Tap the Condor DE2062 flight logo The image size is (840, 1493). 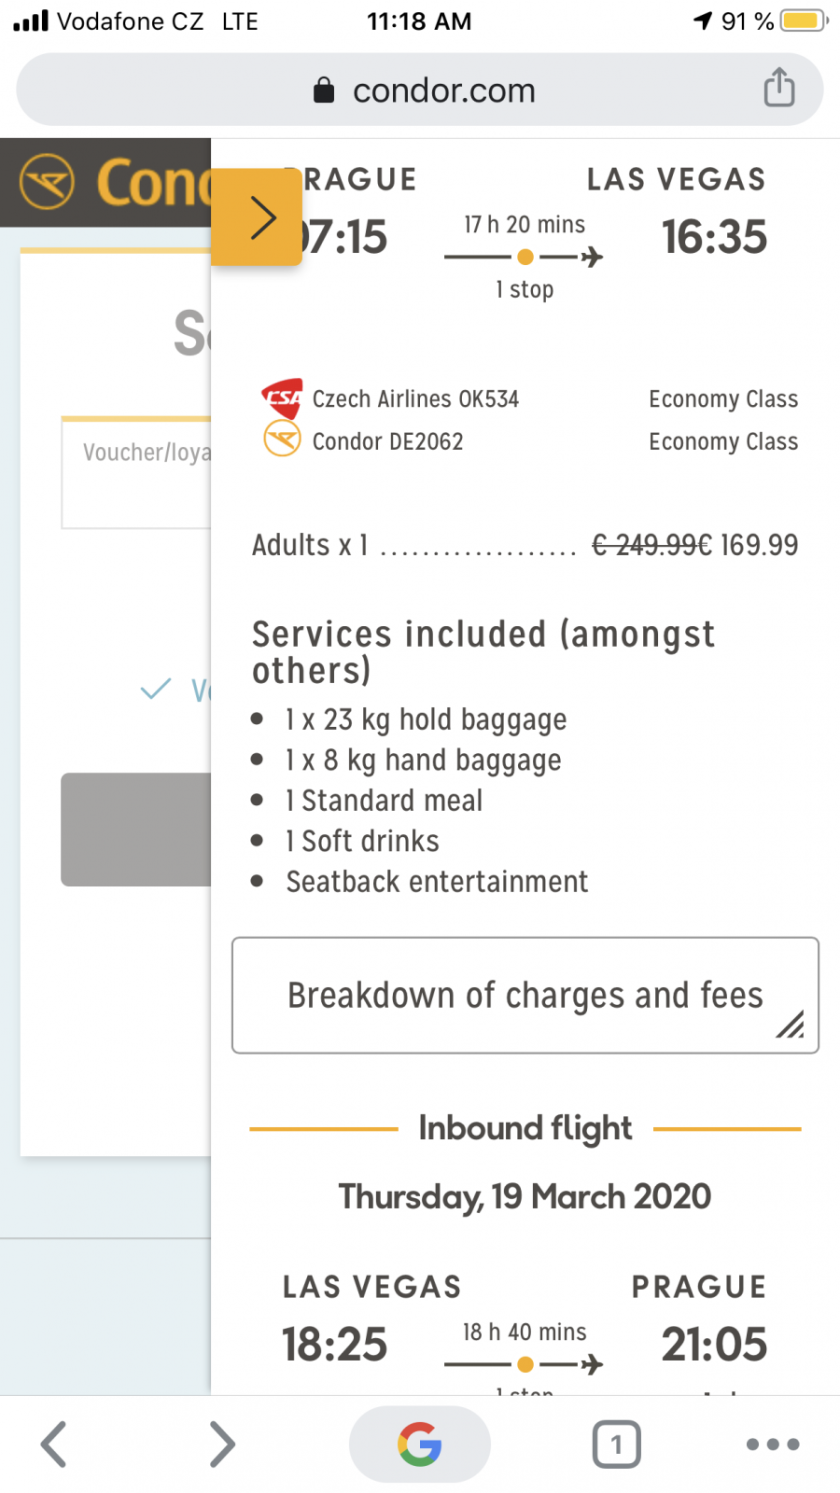(281, 440)
